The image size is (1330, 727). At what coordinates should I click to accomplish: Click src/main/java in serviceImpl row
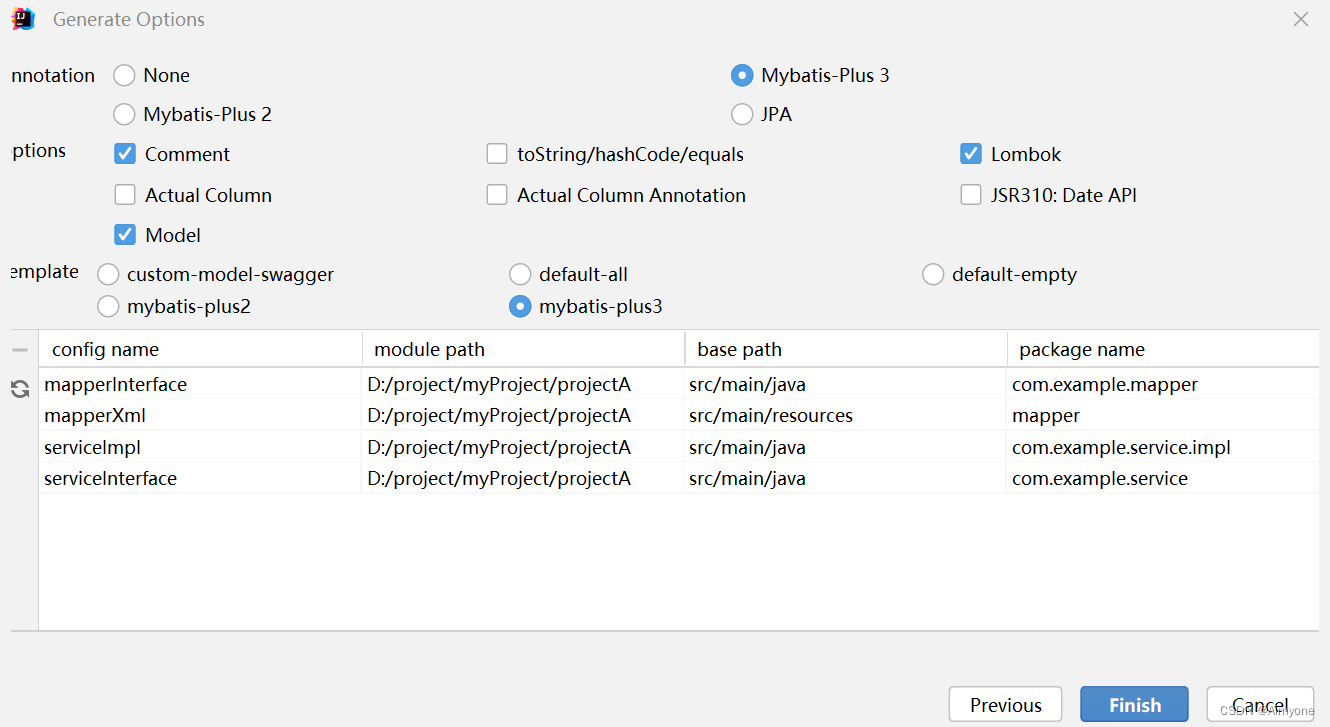747,447
